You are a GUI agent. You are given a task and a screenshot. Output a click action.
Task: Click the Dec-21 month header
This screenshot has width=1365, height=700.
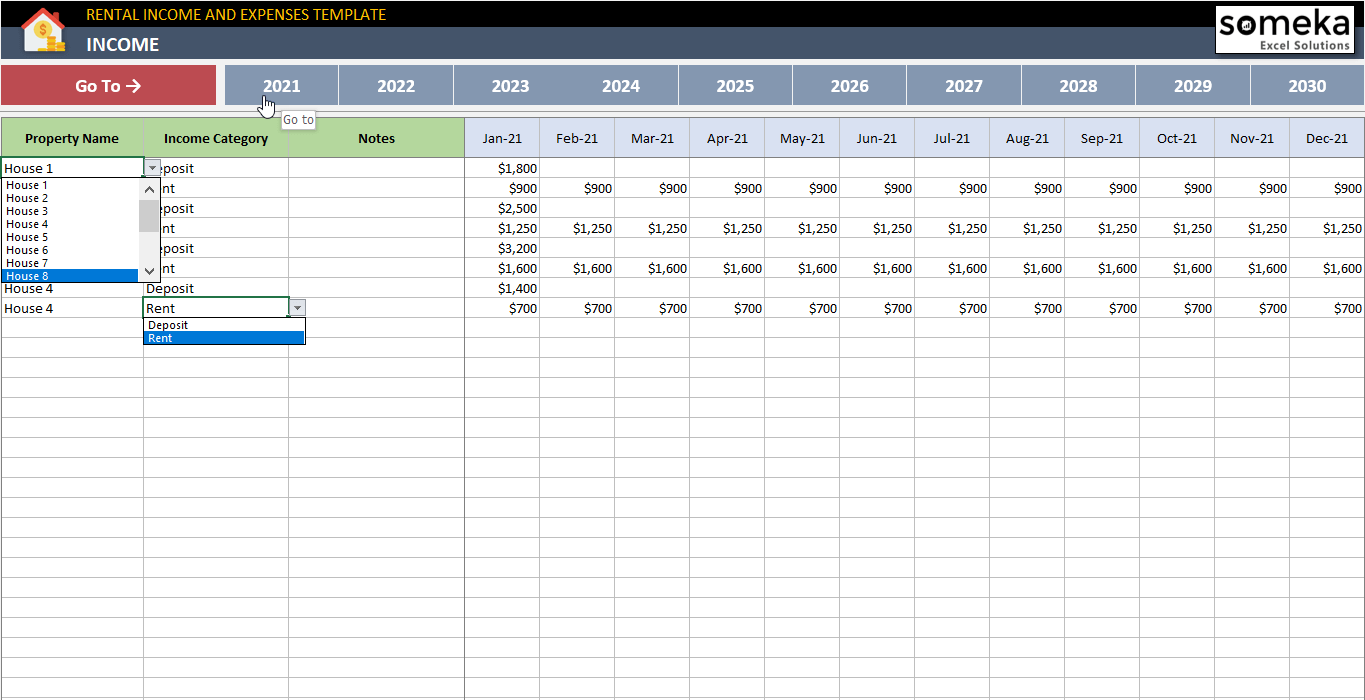point(1326,138)
